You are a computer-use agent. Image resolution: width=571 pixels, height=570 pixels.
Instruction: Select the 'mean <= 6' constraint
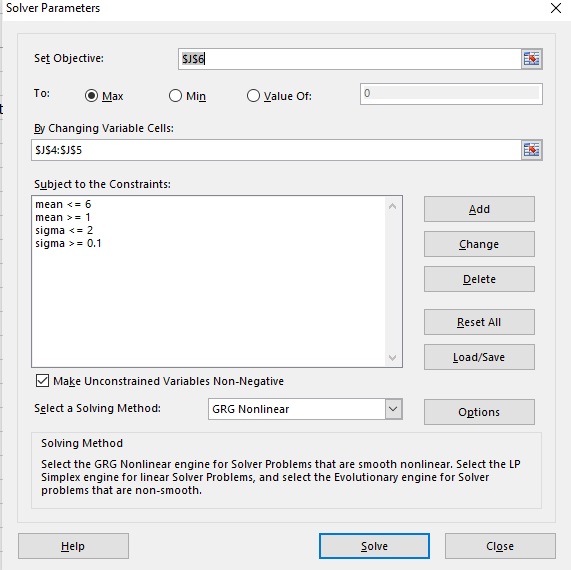click(x=63, y=204)
